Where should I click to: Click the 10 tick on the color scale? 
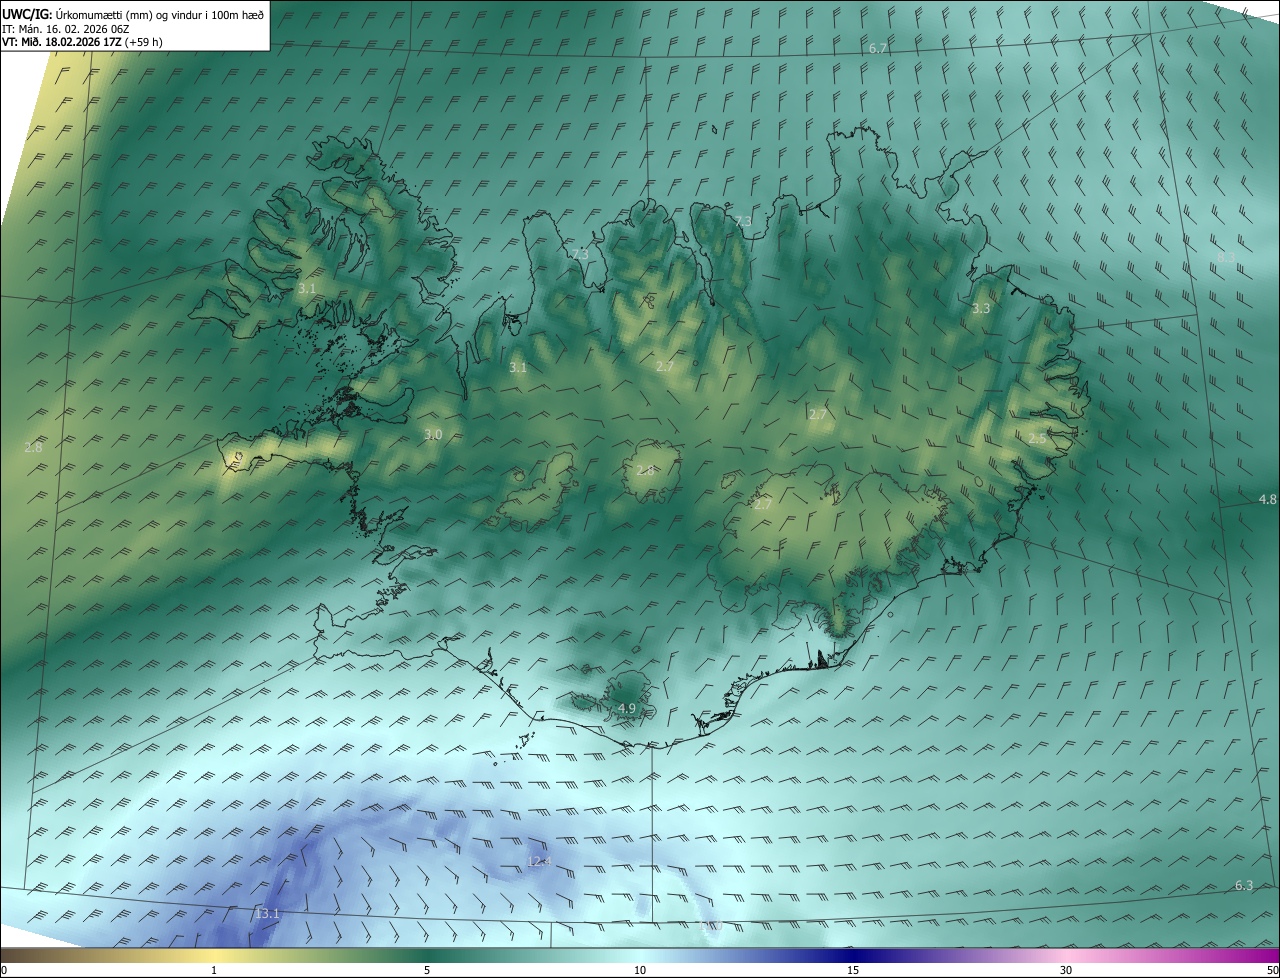click(x=640, y=970)
